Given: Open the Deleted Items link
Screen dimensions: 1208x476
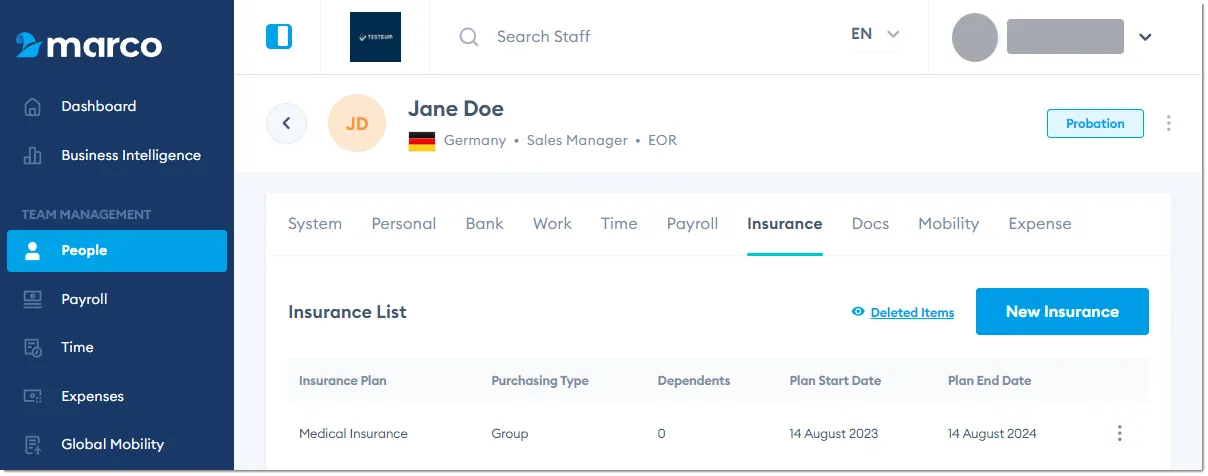Looking at the screenshot, I should (x=912, y=313).
